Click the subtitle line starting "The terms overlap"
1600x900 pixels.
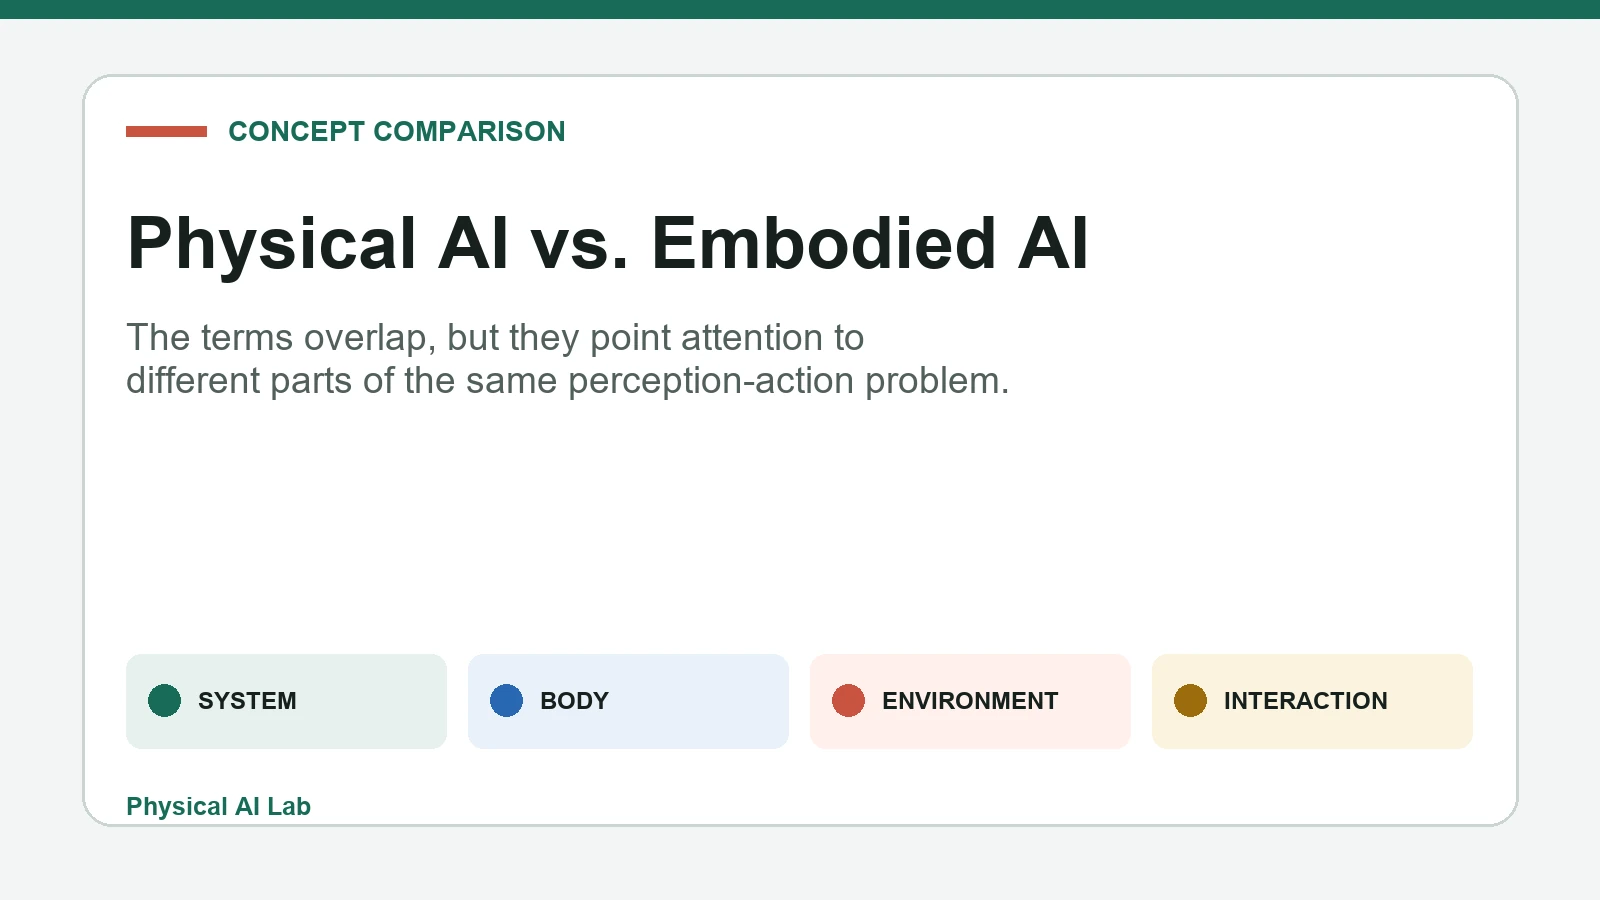coord(495,338)
